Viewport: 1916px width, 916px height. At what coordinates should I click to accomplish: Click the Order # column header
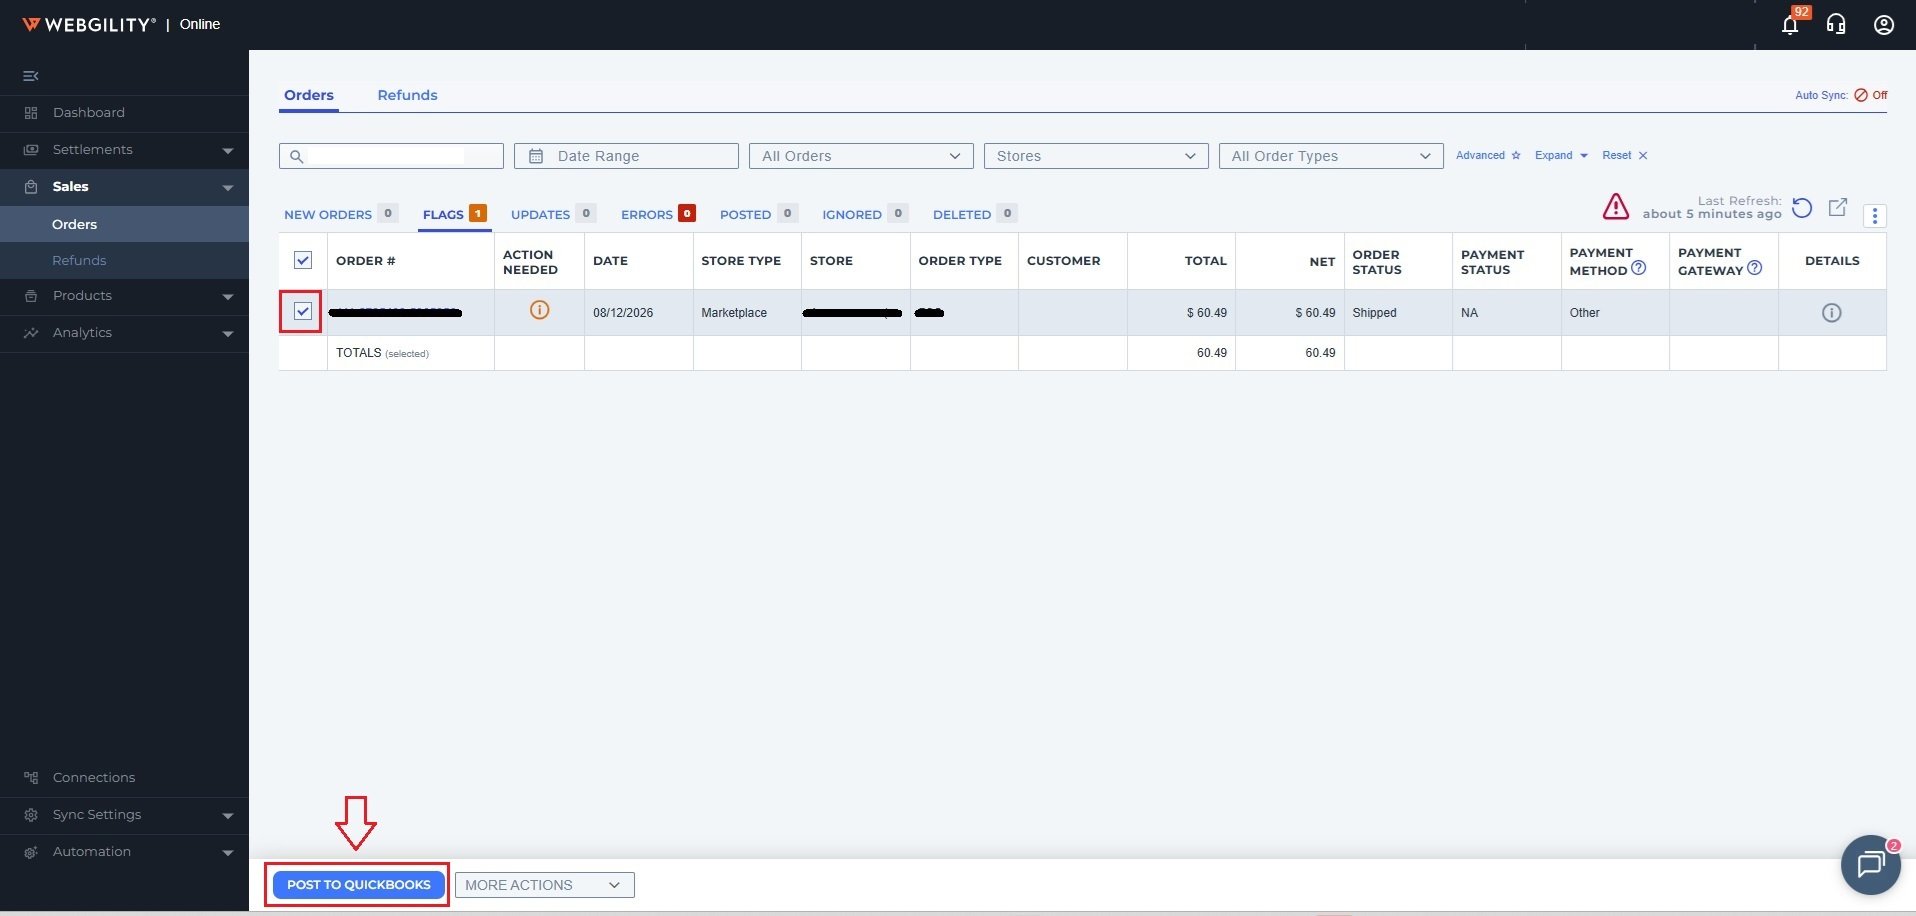(366, 261)
